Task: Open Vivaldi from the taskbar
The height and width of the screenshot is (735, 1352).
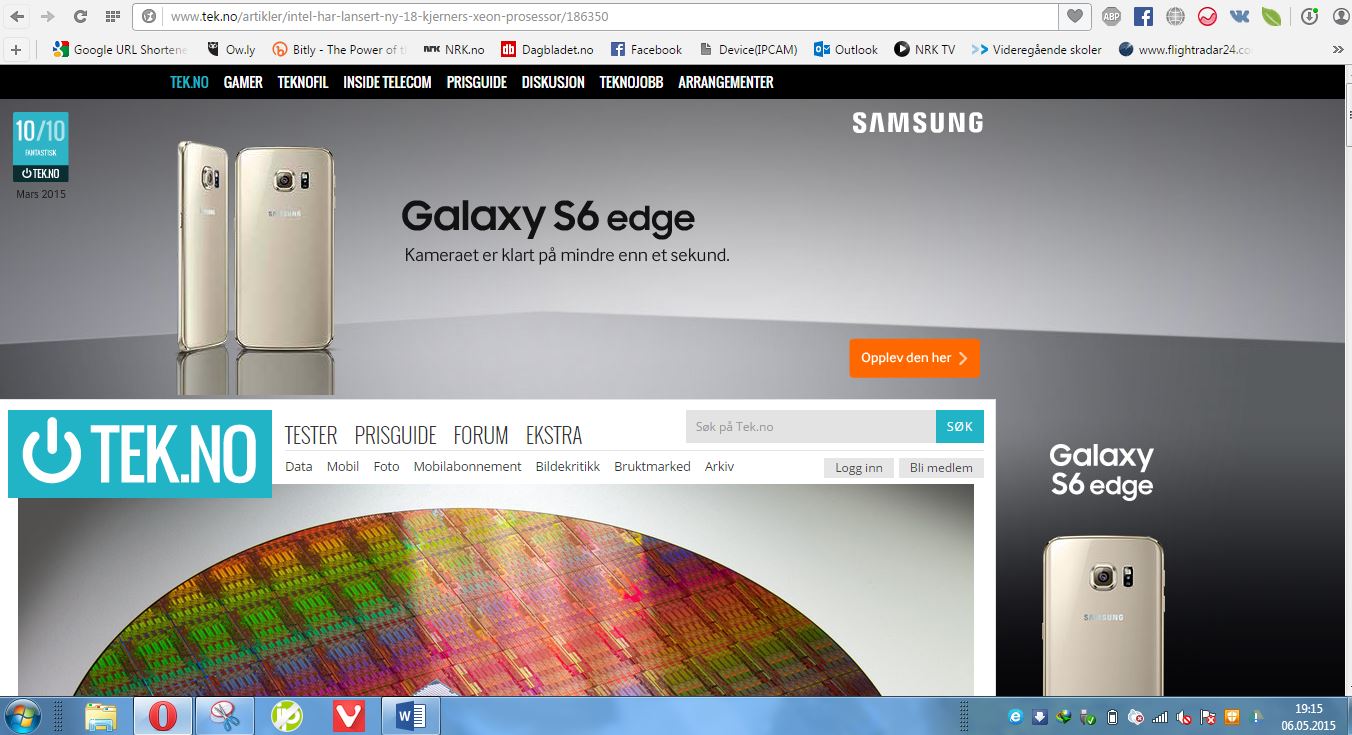Action: (x=348, y=716)
